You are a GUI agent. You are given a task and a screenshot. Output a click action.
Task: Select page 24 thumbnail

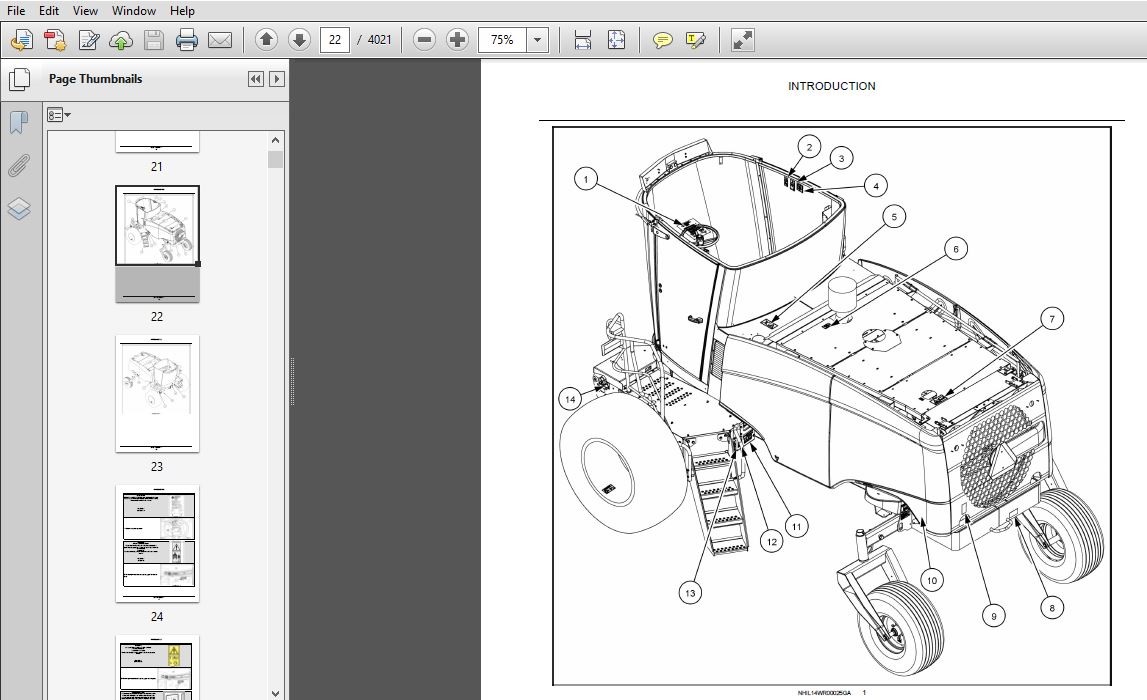(x=157, y=543)
